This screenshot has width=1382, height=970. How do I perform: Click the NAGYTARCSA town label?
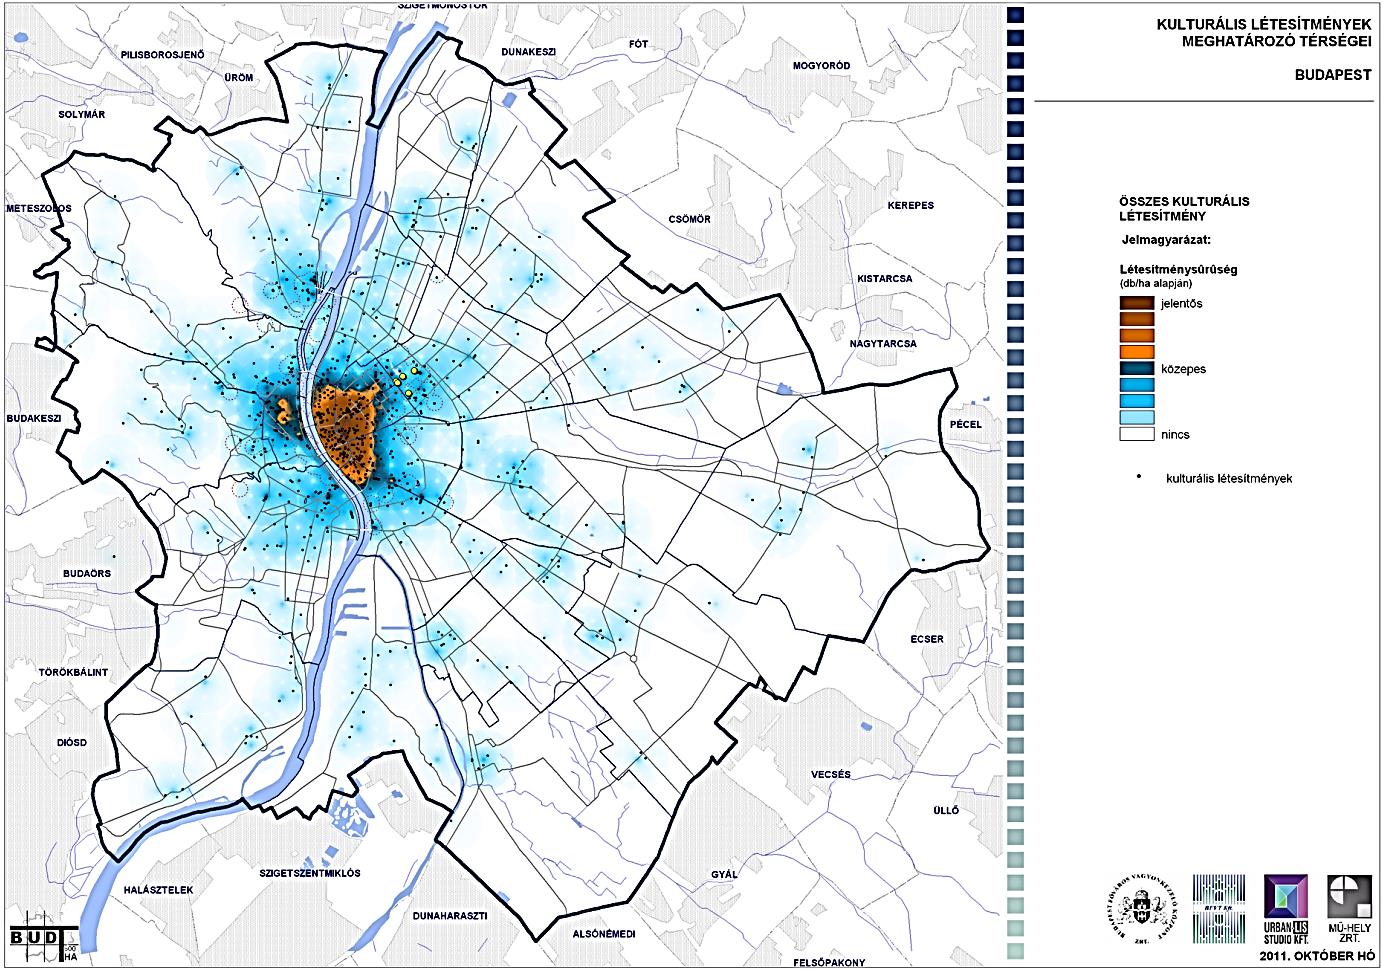click(883, 343)
